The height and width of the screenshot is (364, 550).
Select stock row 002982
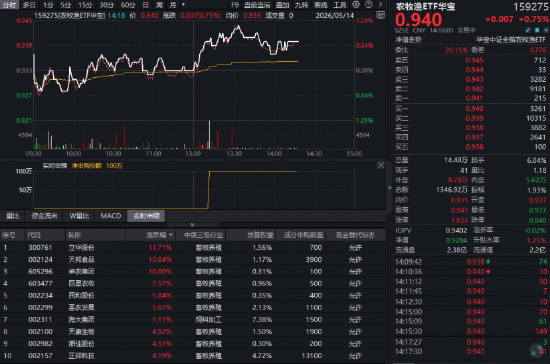[193, 344]
